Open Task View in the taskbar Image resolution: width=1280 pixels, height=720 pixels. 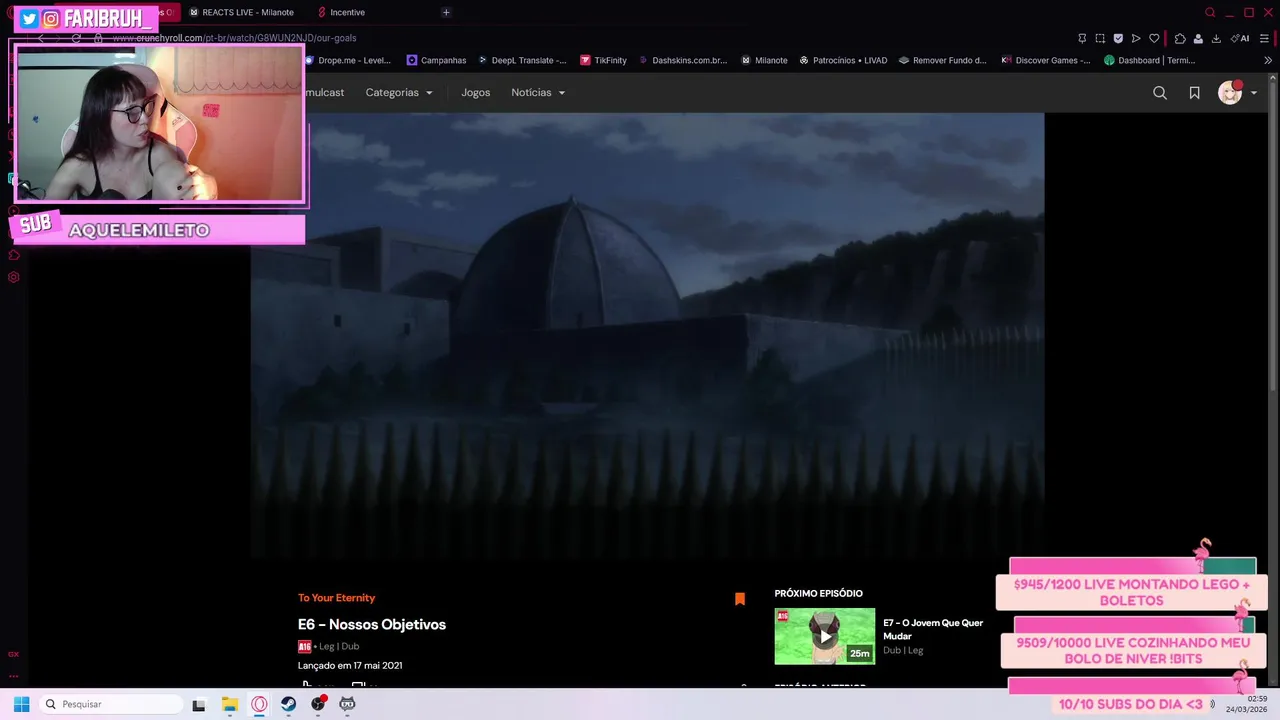199,704
